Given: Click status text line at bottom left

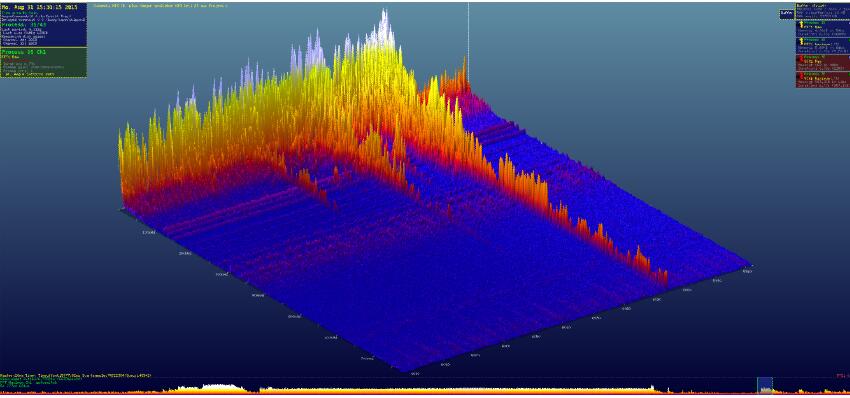Looking at the screenshot, I should [76, 375].
